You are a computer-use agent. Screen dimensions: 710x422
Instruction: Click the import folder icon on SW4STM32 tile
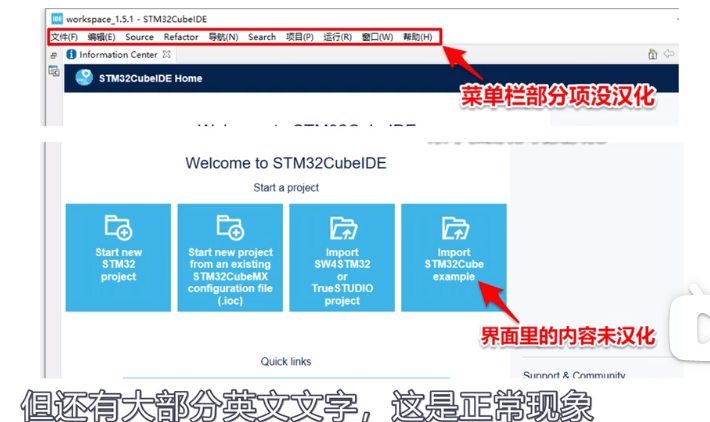[x=343, y=228]
